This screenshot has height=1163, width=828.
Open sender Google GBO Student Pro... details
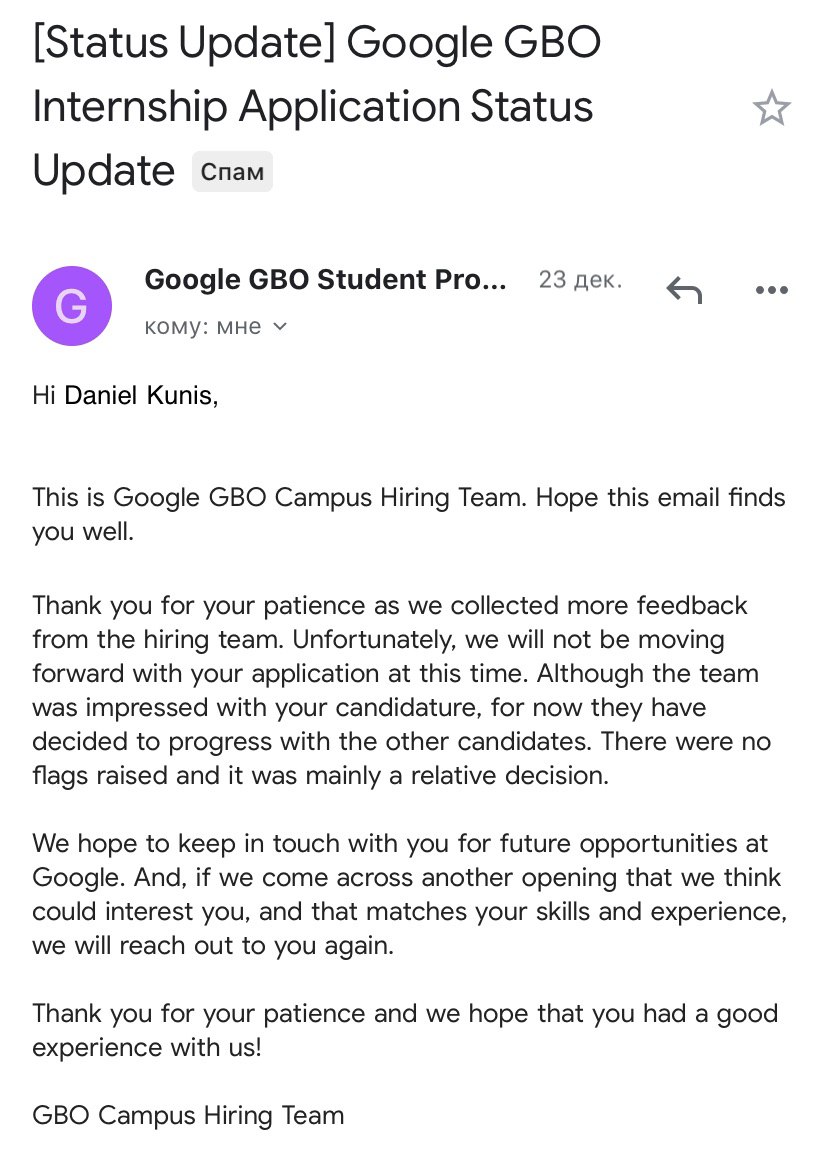[x=325, y=280]
